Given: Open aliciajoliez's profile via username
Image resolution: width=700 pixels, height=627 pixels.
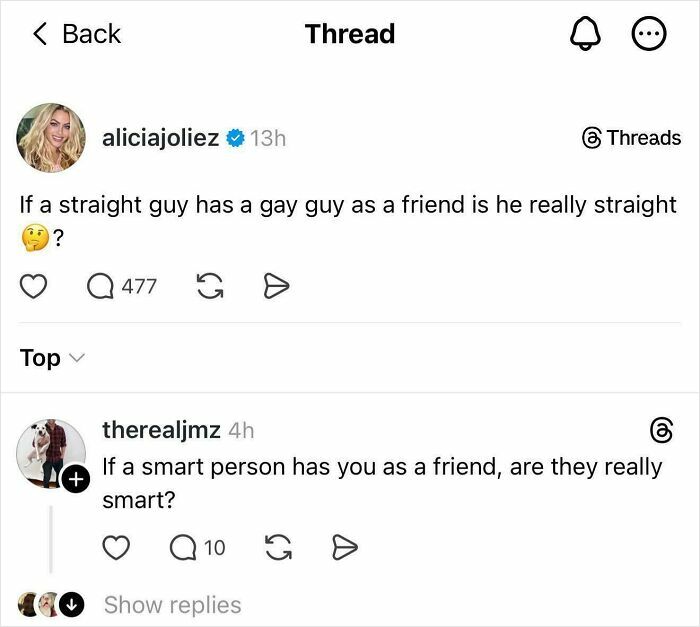Looking at the screenshot, I should point(160,138).
